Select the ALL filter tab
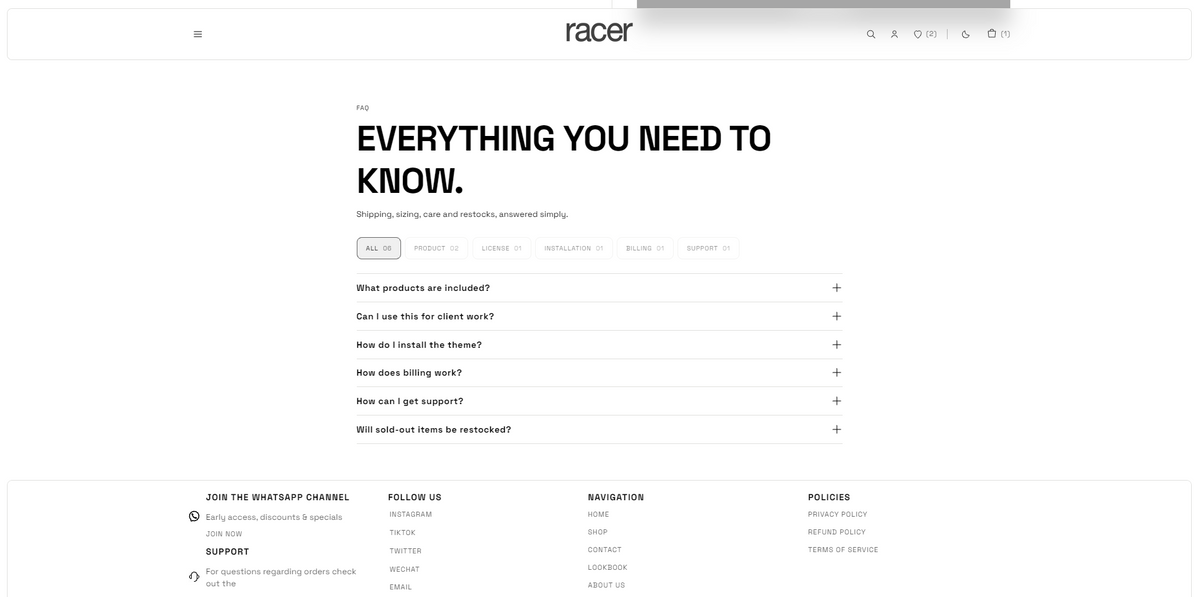The image size is (1200, 597). (379, 248)
